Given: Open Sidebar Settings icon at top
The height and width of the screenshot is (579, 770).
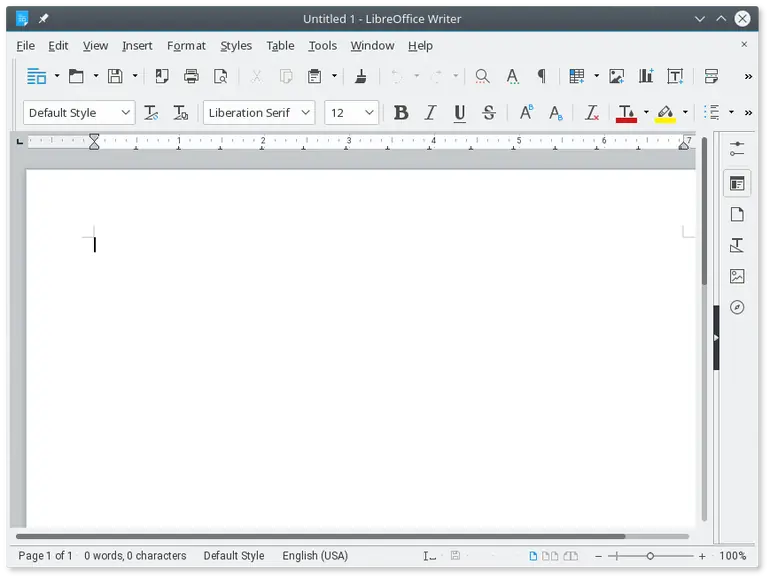Looking at the screenshot, I should (x=737, y=149).
